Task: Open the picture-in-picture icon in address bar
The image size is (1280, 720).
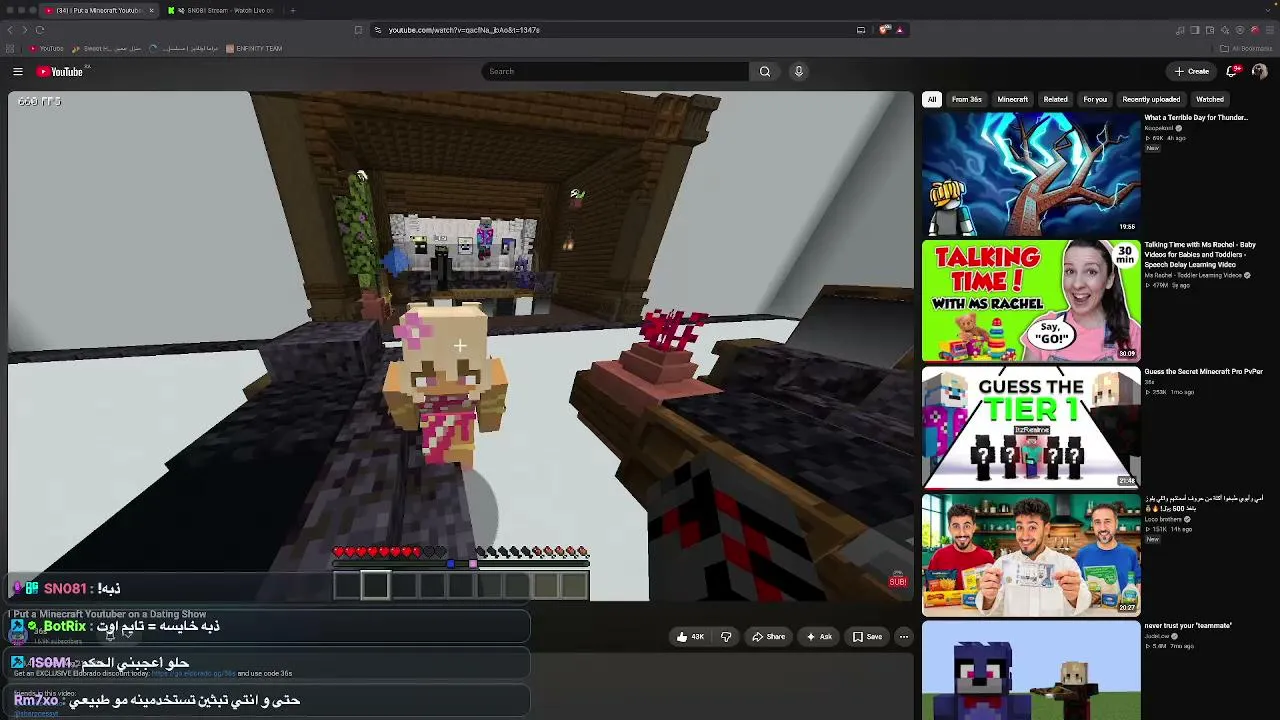Action: pos(861,30)
